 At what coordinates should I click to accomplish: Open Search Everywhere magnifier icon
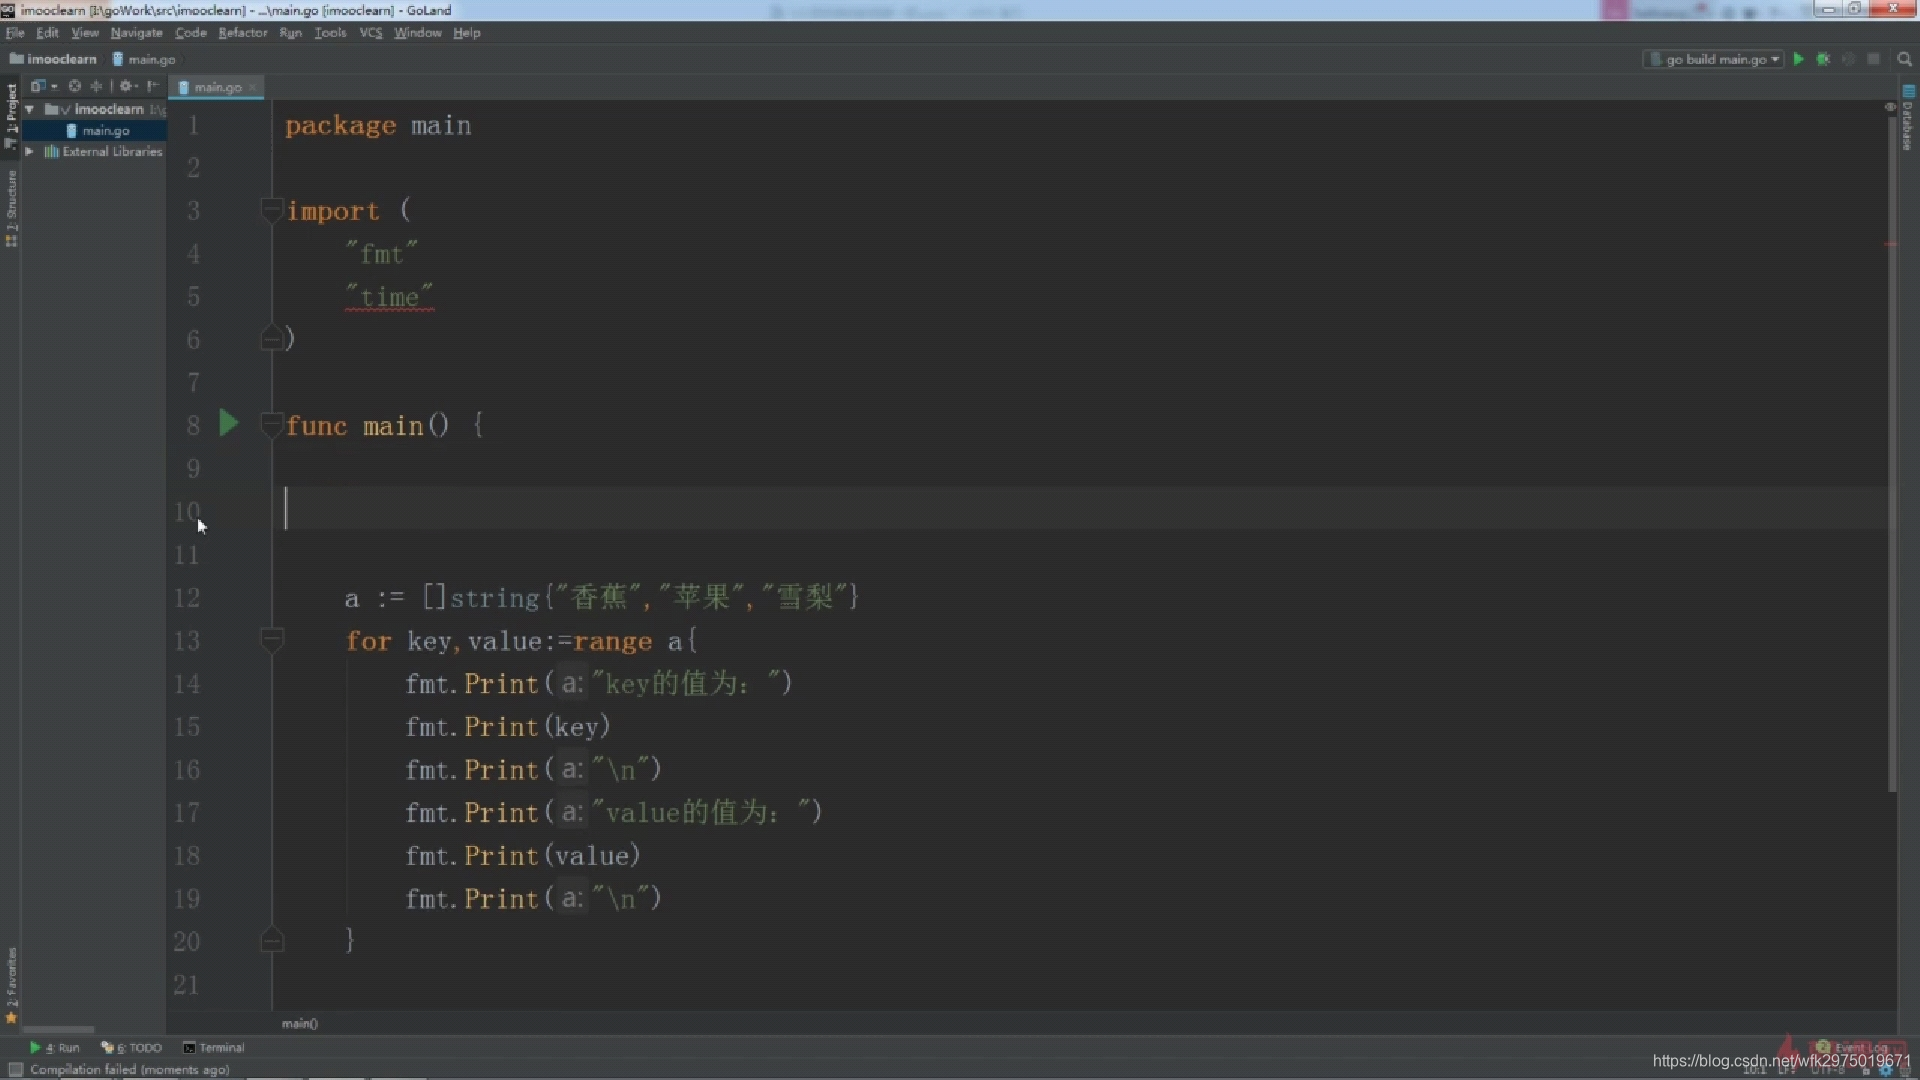click(1904, 59)
